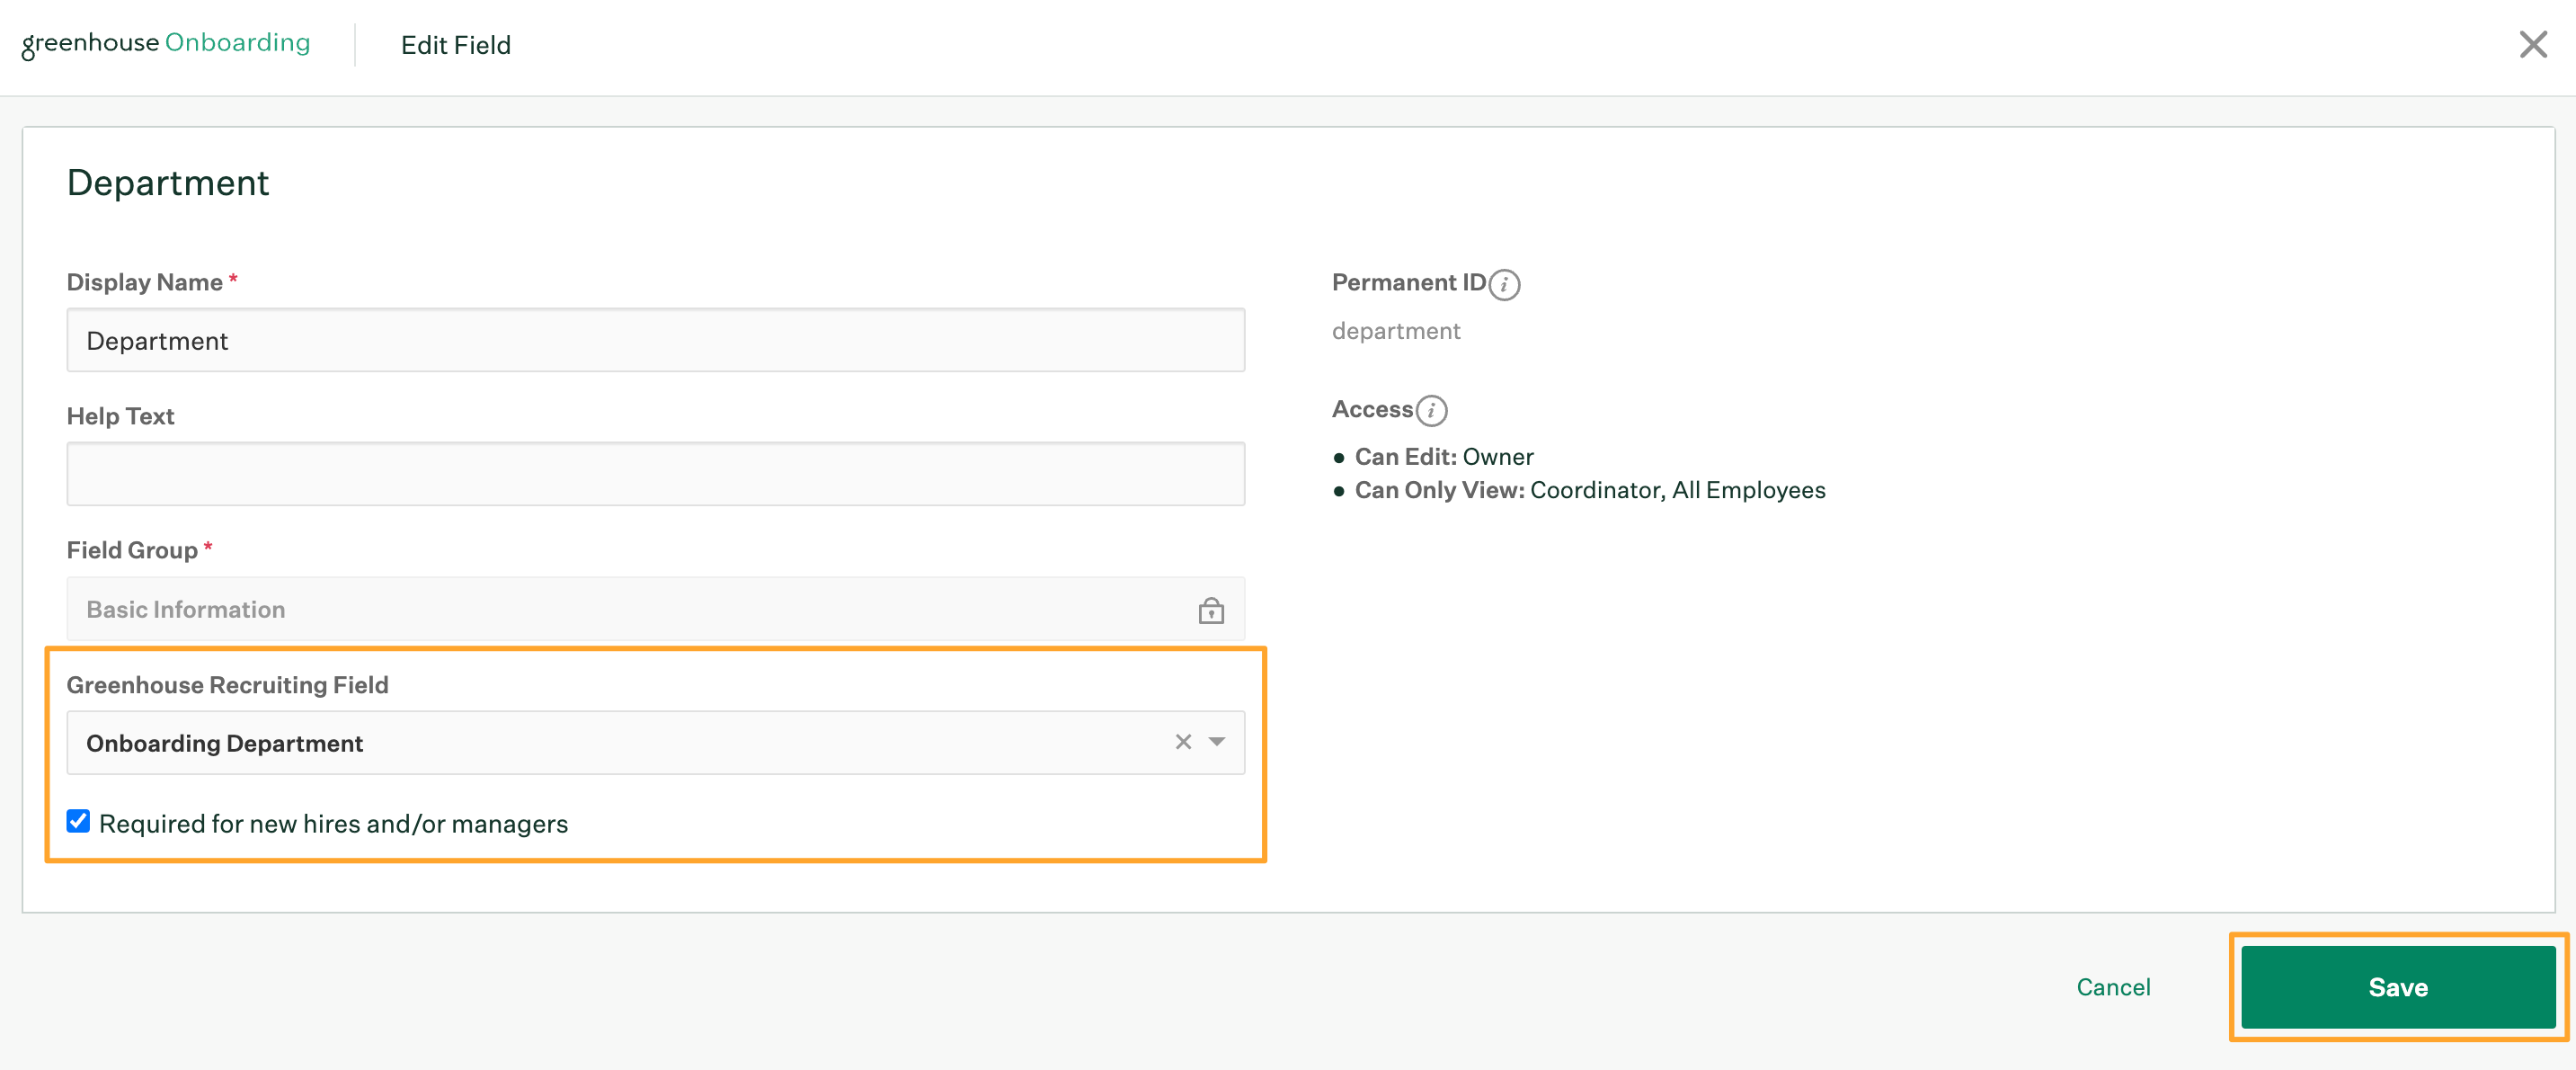Viewport: 2576px width, 1070px height.
Task: Click the Can Only View access entry
Action: (1589, 490)
